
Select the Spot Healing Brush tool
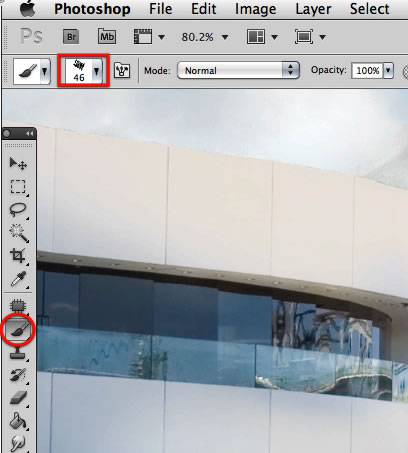coord(18,306)
